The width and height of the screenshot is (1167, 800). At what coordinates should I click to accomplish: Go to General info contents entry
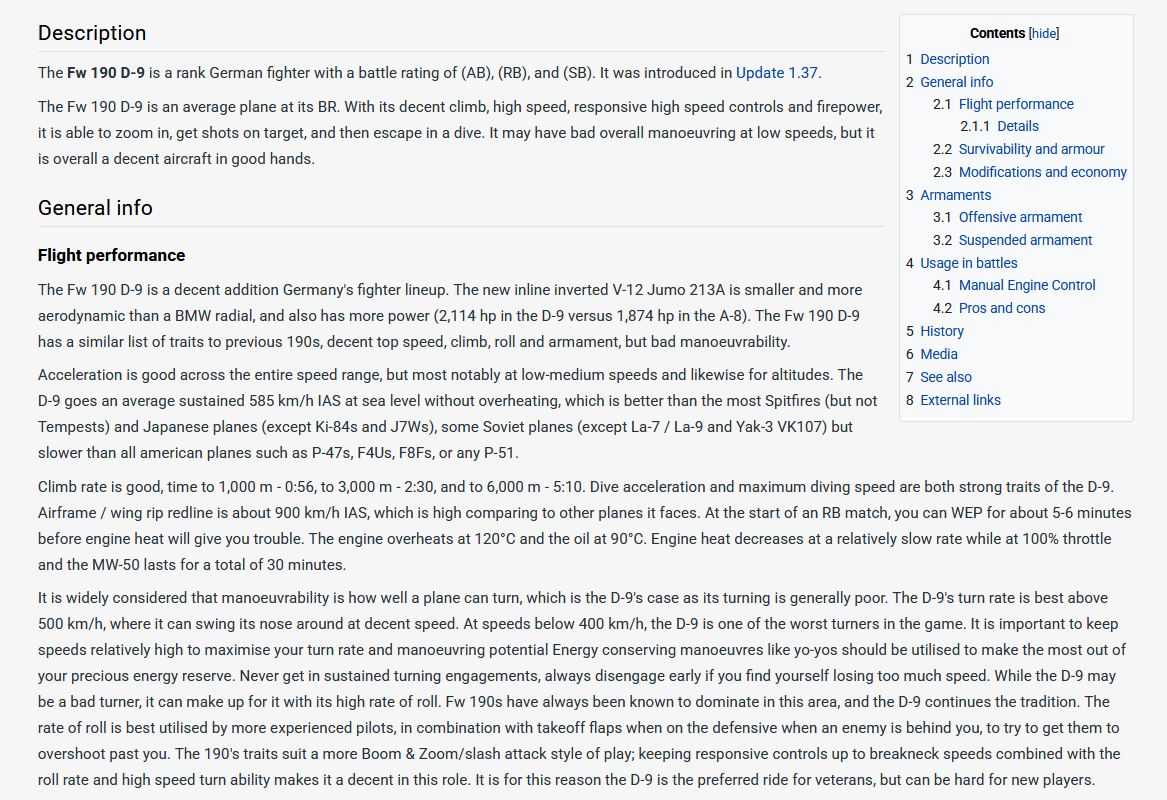pyautogui.click(x=956, y=82)
